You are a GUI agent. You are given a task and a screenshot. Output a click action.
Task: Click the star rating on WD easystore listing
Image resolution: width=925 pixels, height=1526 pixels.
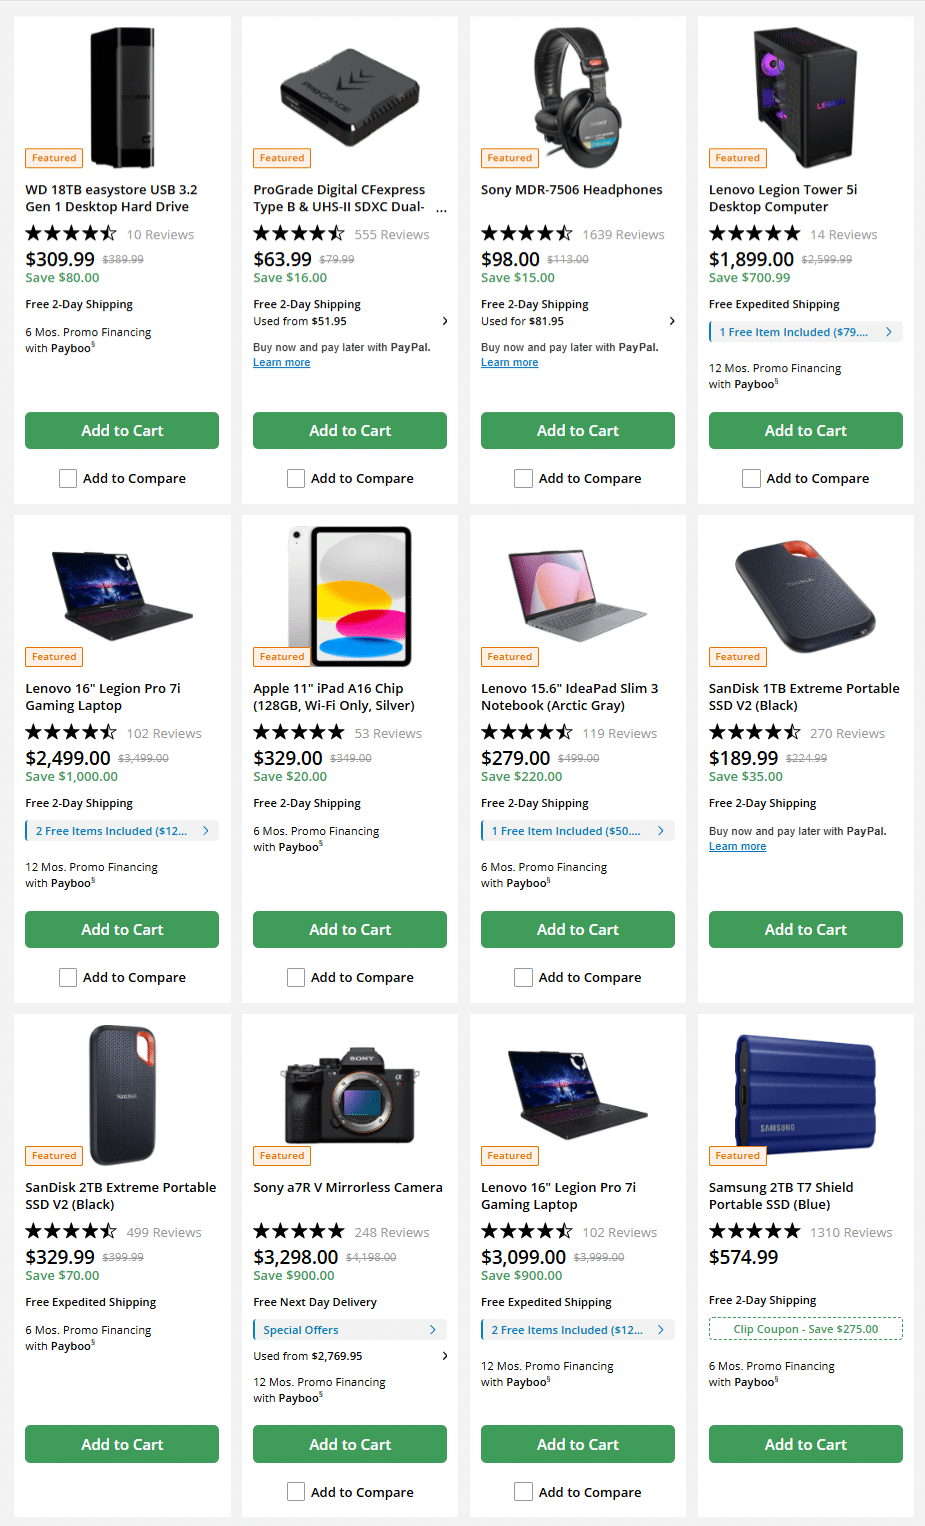[71, 233]
